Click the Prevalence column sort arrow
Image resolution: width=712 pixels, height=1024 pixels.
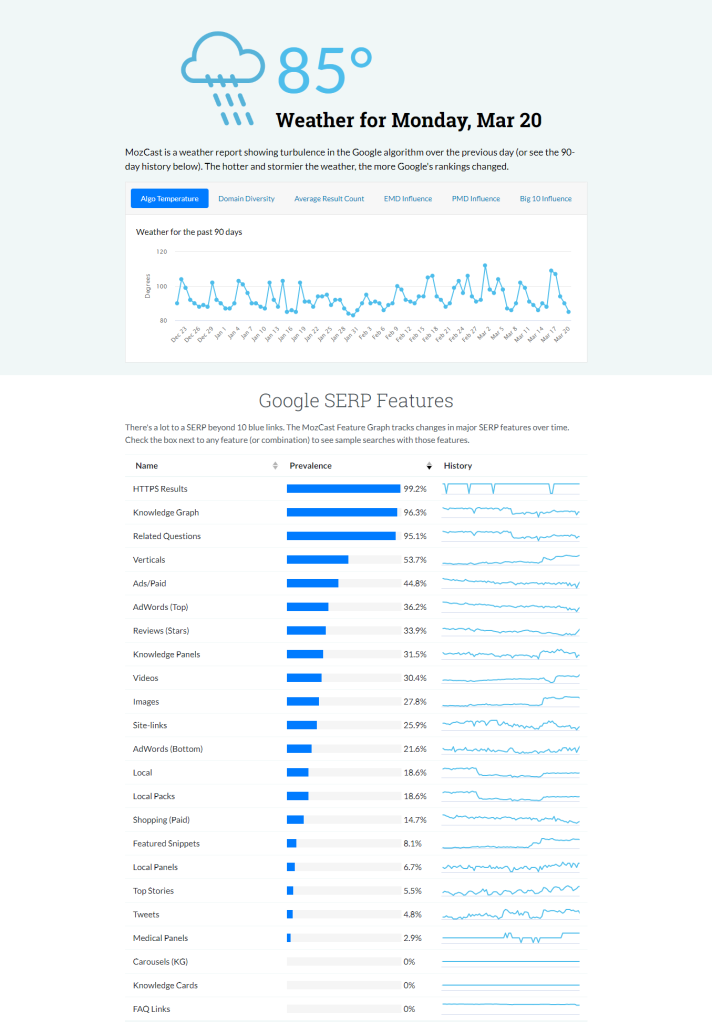[429, 466]
